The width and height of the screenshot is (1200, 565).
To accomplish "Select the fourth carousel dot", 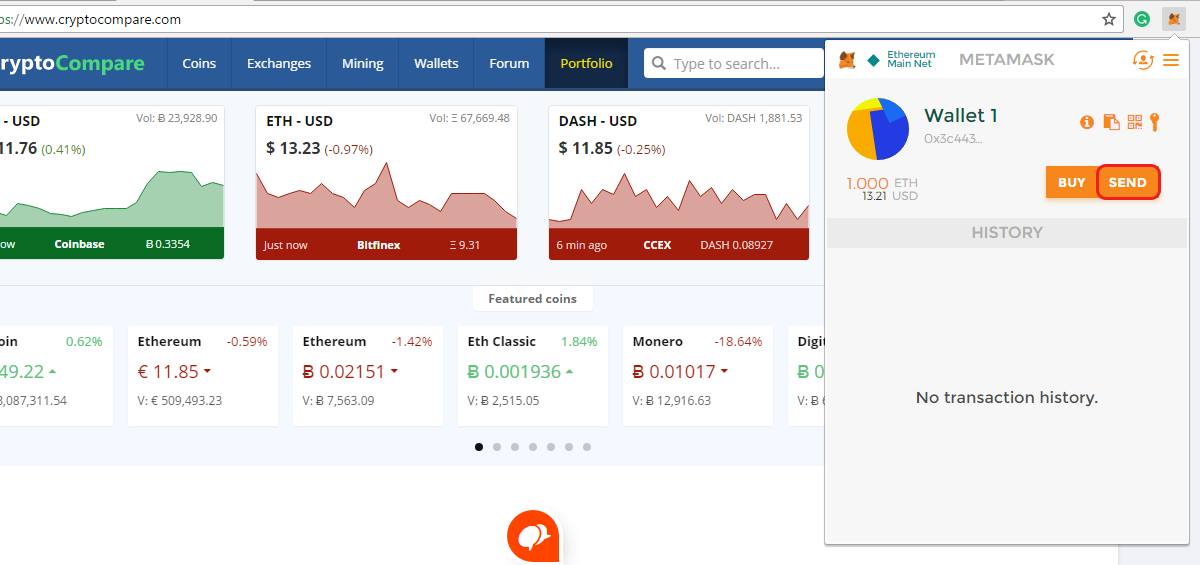I will [x=533, y=447].
